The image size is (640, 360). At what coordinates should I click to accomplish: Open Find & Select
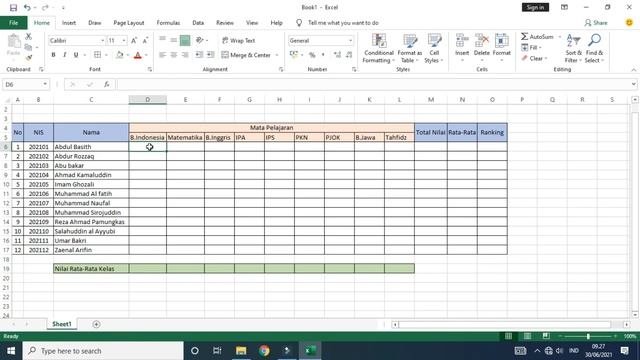click(x=594, y=48)
